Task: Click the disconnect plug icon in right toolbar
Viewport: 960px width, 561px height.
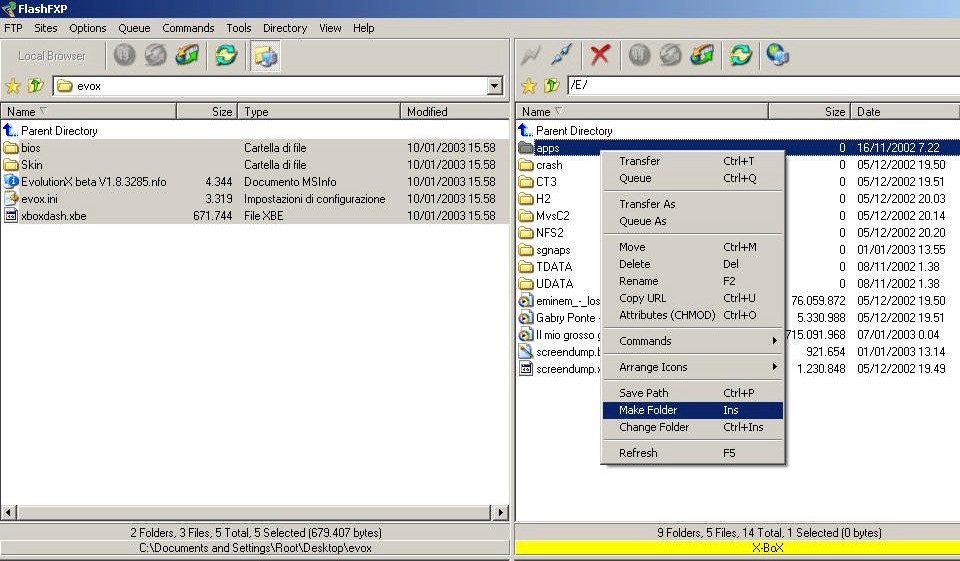Action: [561, 55]
